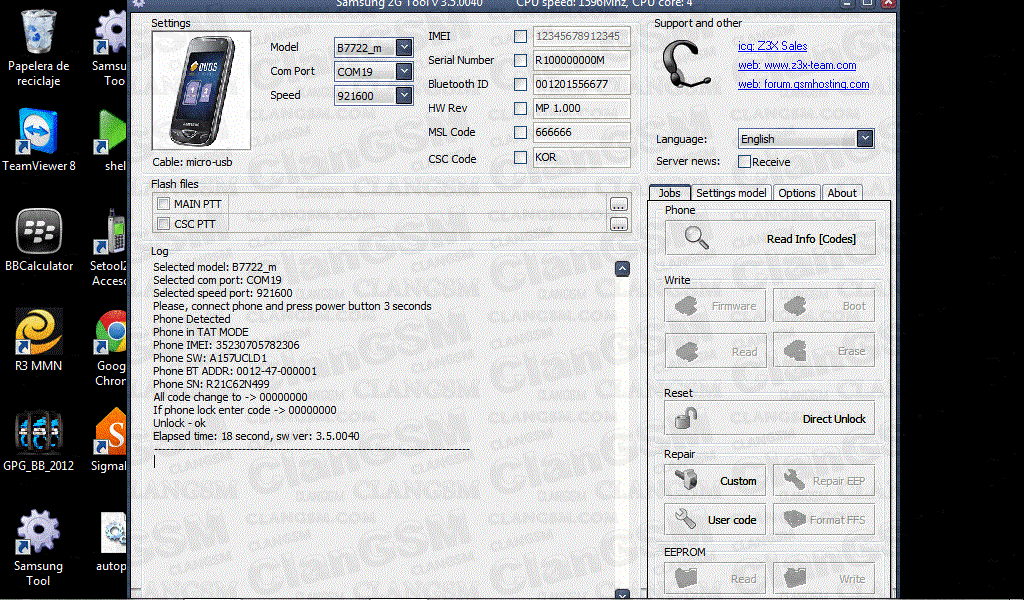Viewport: 1024px width, 600px height.
Task: Open the About tab
Action: [x=842, y=193]
